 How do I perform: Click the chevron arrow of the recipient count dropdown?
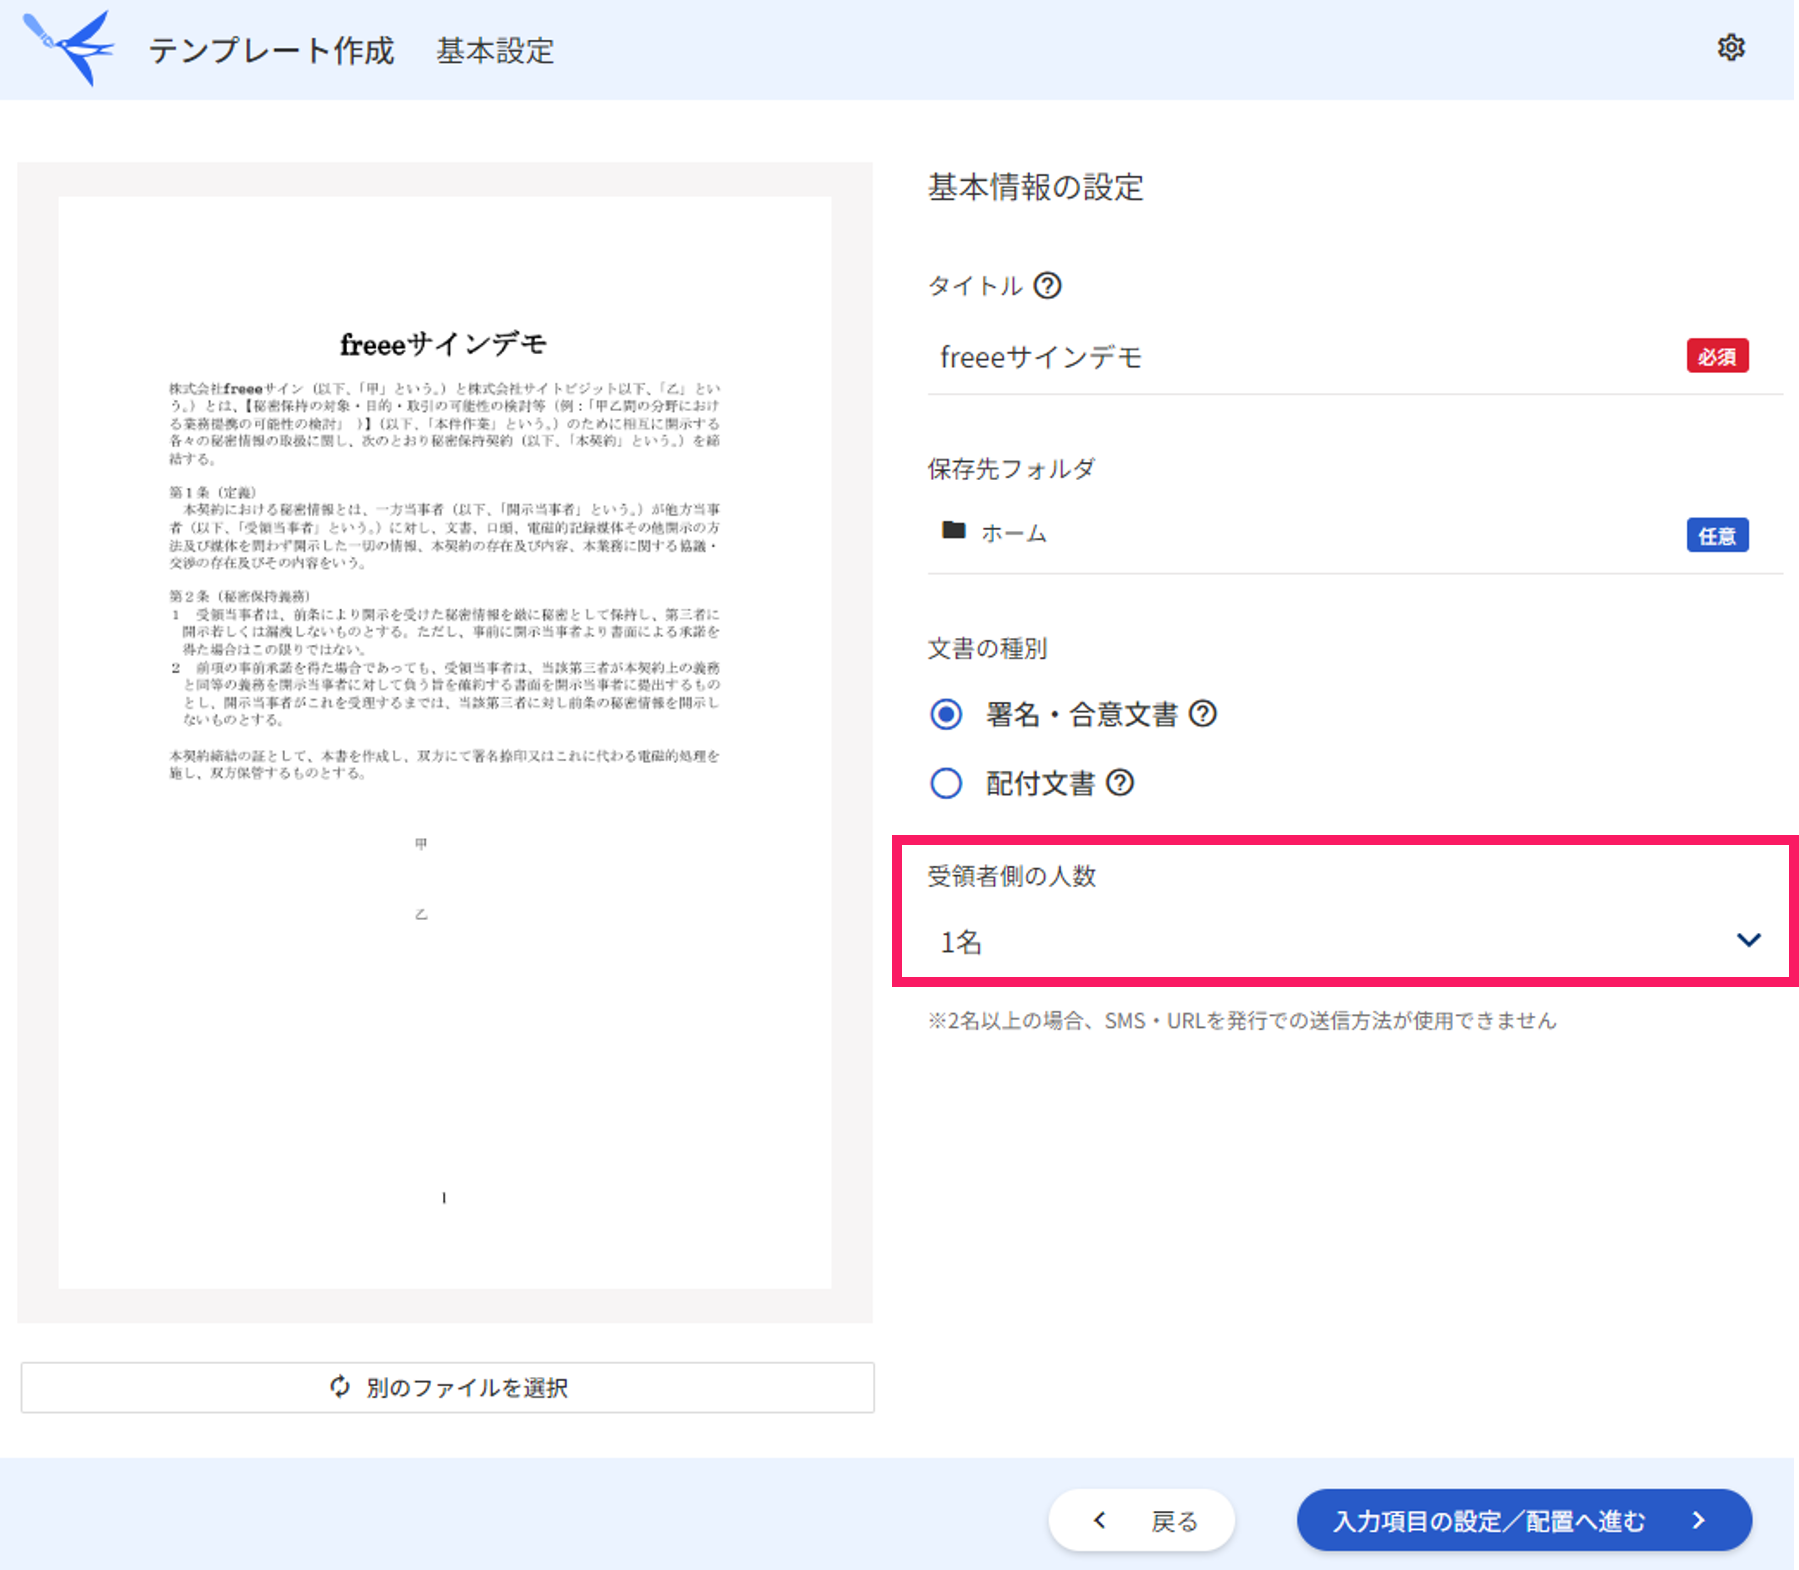tap(1748, 940)
